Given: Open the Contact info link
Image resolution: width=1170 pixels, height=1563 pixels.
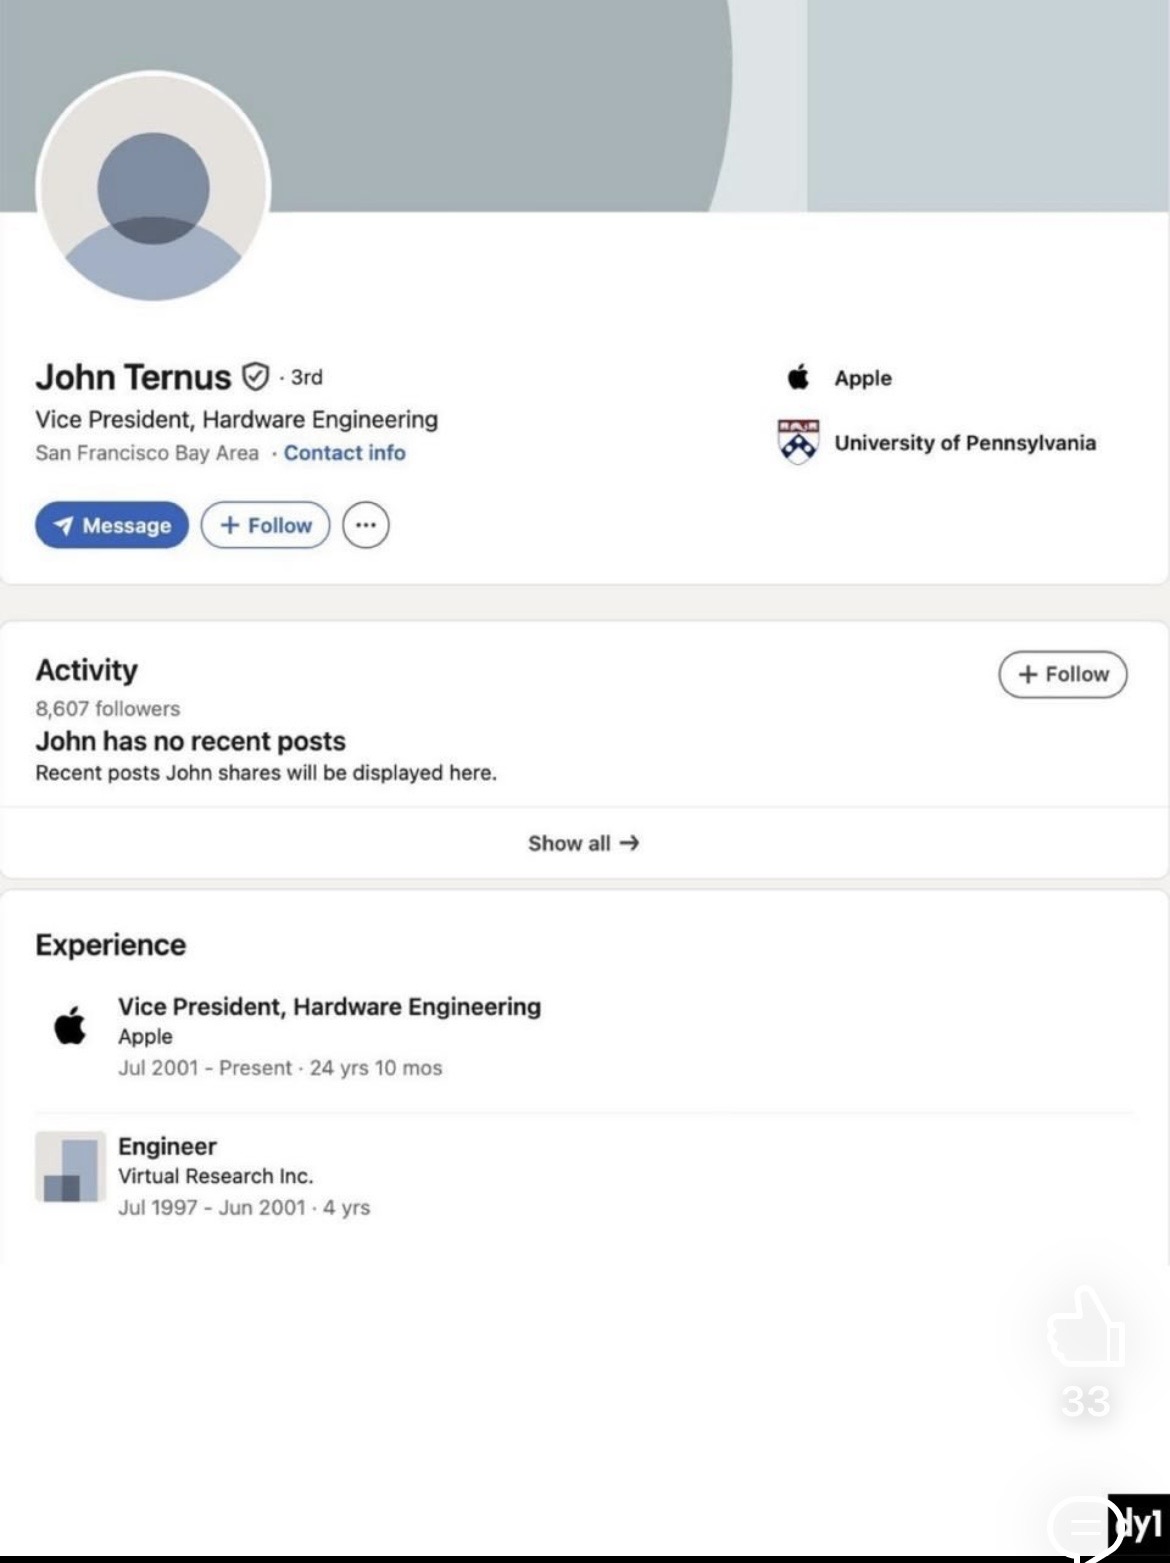Looking at the screenshot, I should (x=344, y=453).
